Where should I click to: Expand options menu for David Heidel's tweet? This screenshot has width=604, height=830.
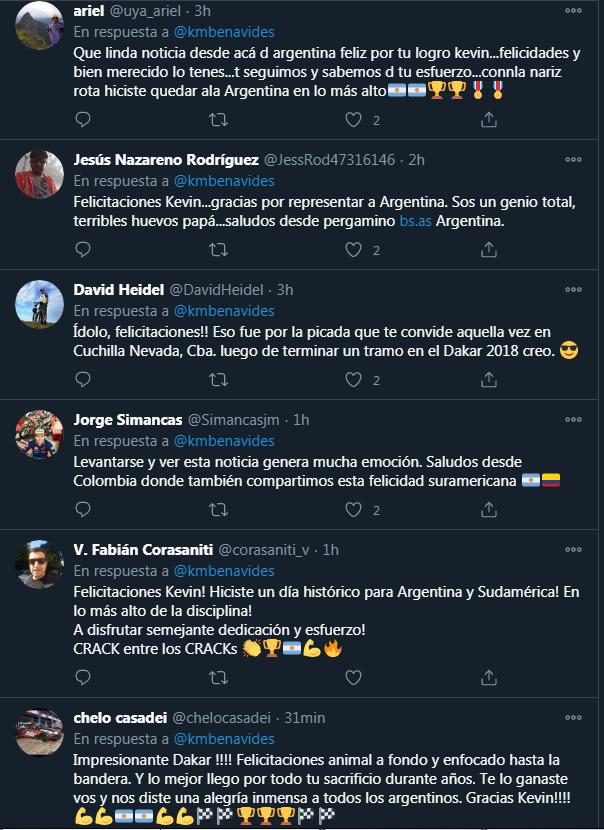click(x=573, y=289)
